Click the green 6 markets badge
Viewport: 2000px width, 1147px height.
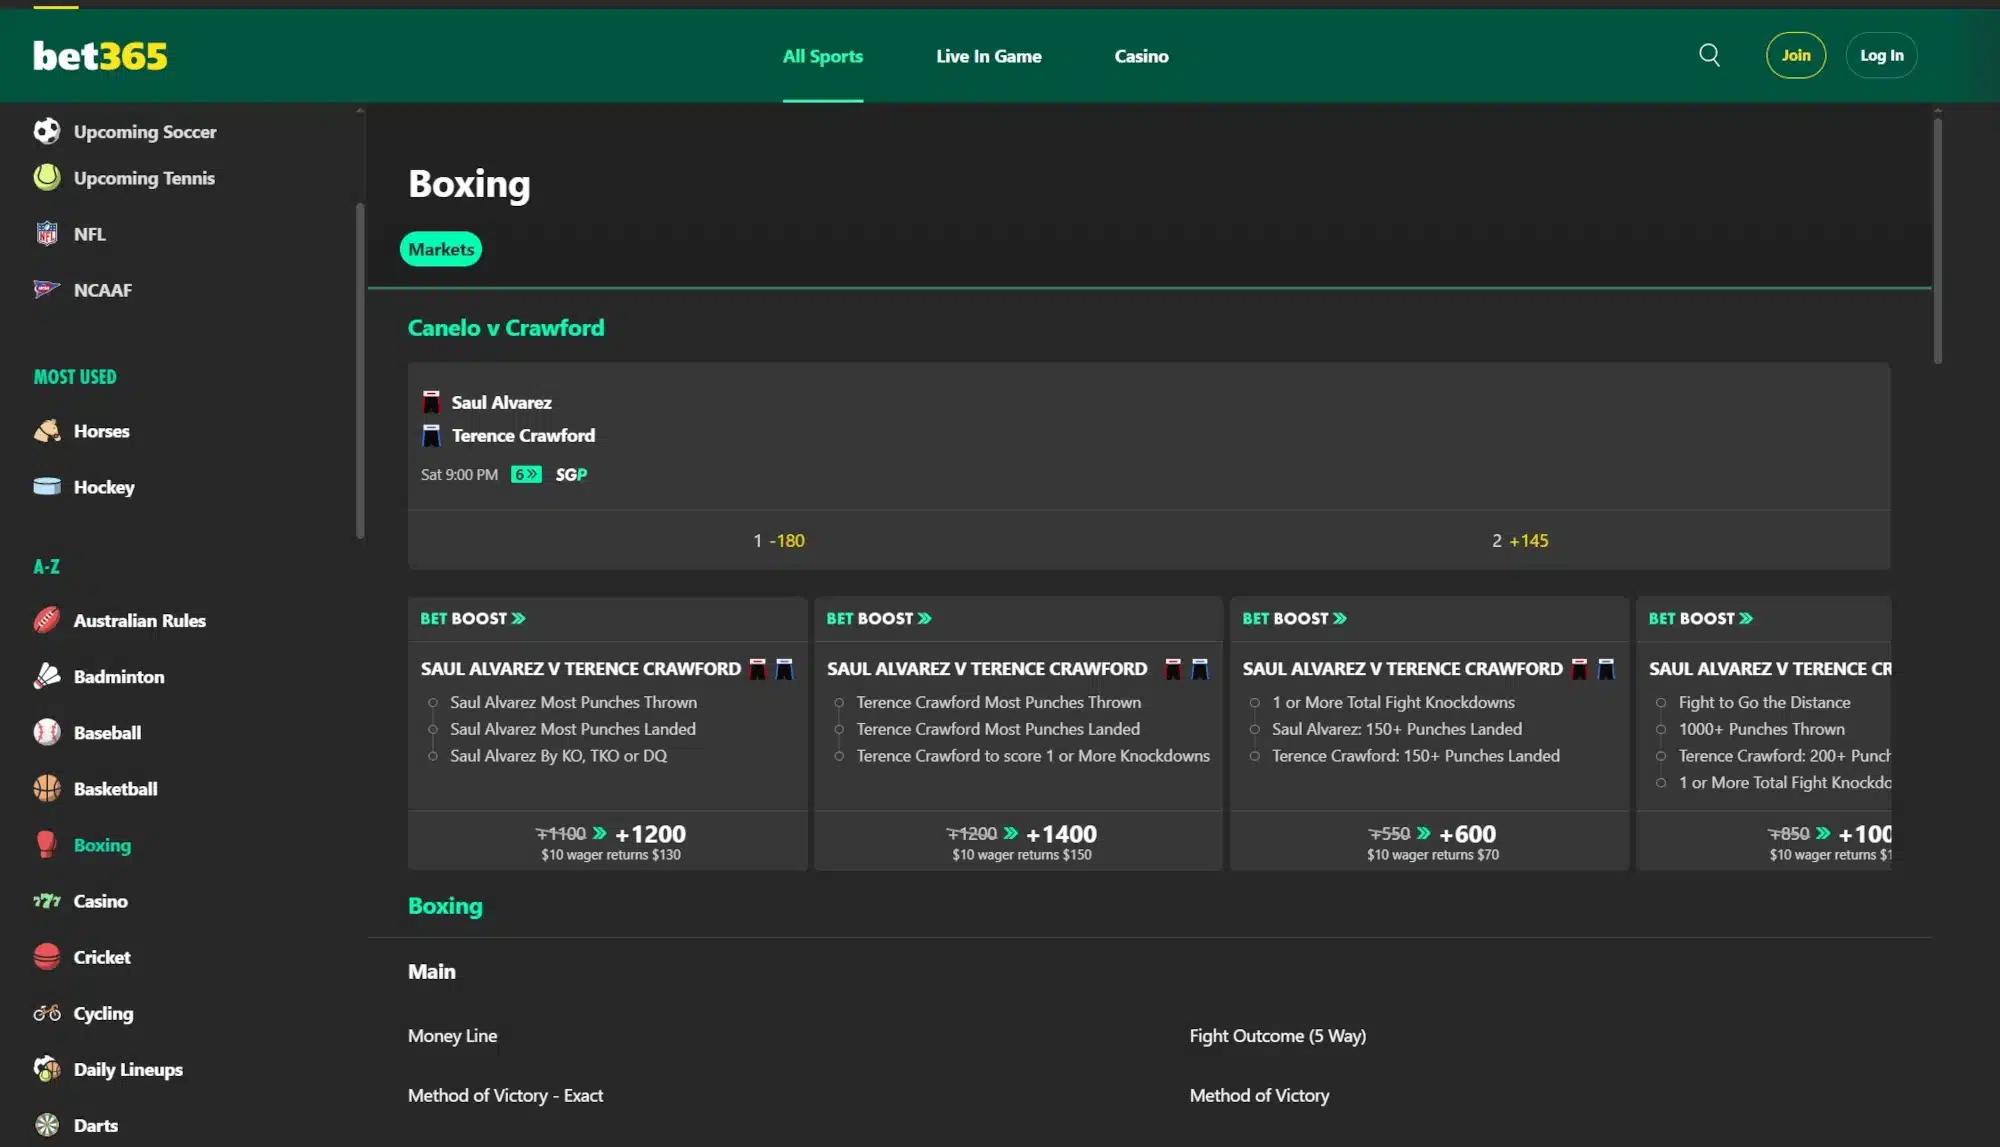[x=526, y=474]
